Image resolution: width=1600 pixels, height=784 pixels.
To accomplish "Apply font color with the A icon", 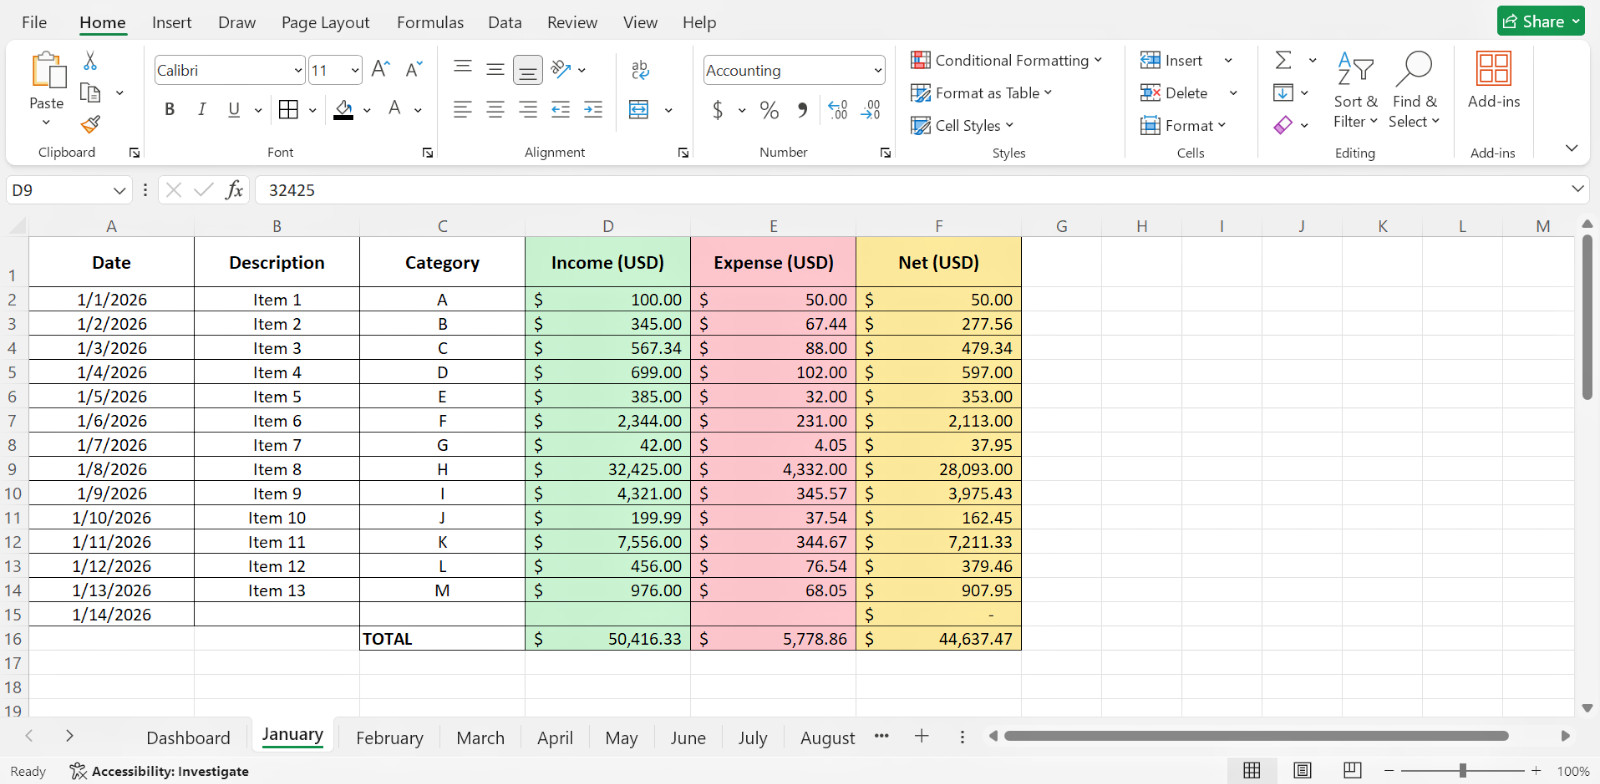I will point(395,109).
